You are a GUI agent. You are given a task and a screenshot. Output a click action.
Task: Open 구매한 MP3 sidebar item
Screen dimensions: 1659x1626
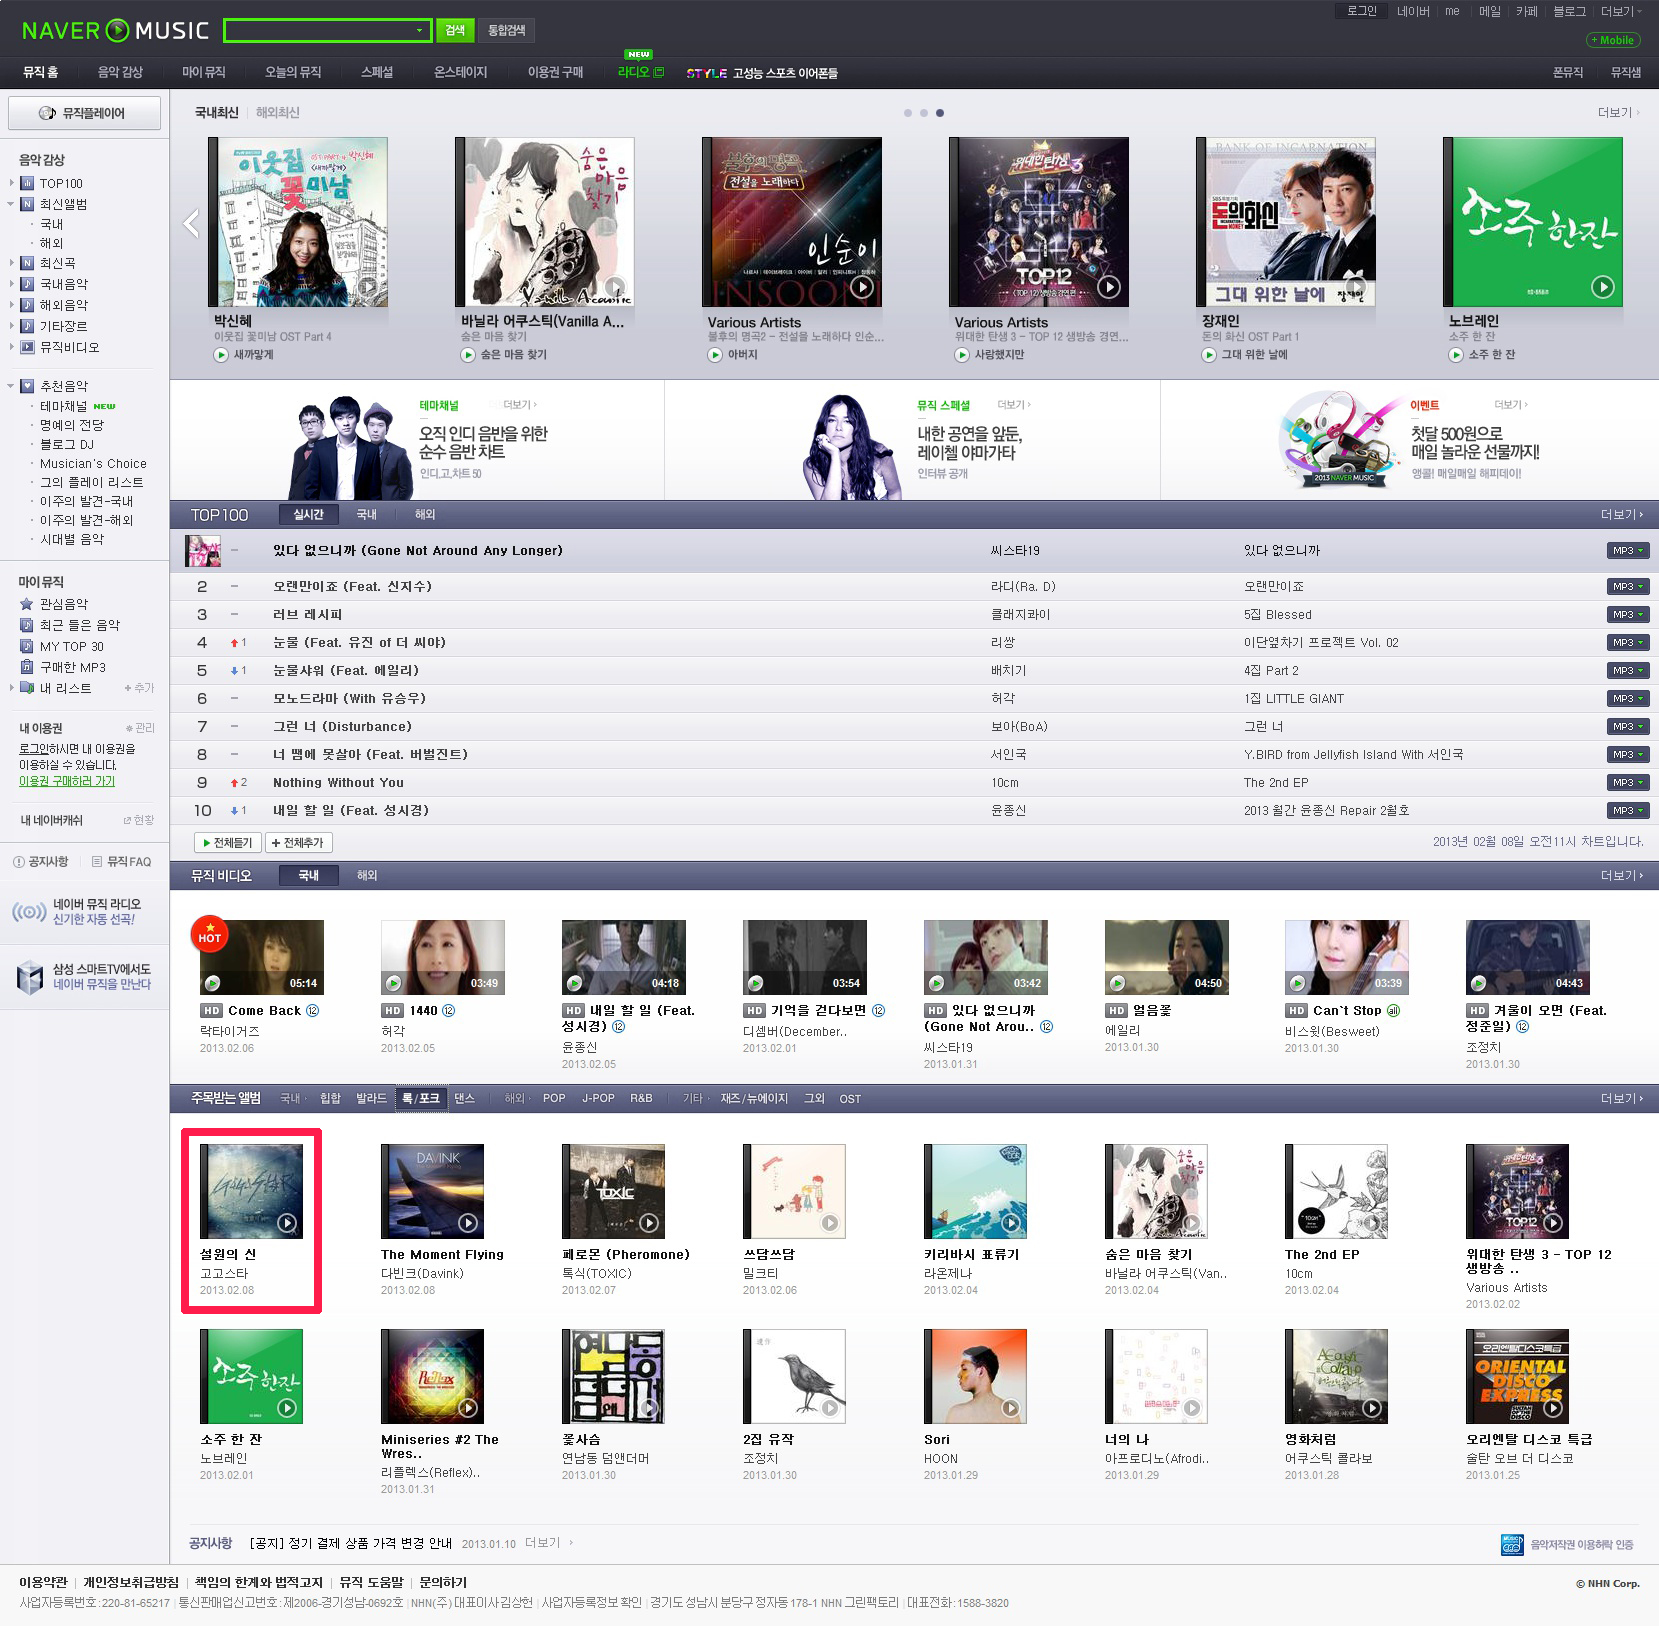click(x=72, y=667)
